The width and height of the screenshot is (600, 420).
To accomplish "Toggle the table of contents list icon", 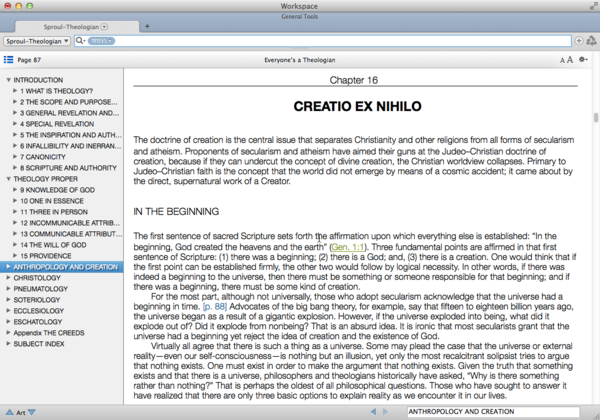I will (11, 60).
